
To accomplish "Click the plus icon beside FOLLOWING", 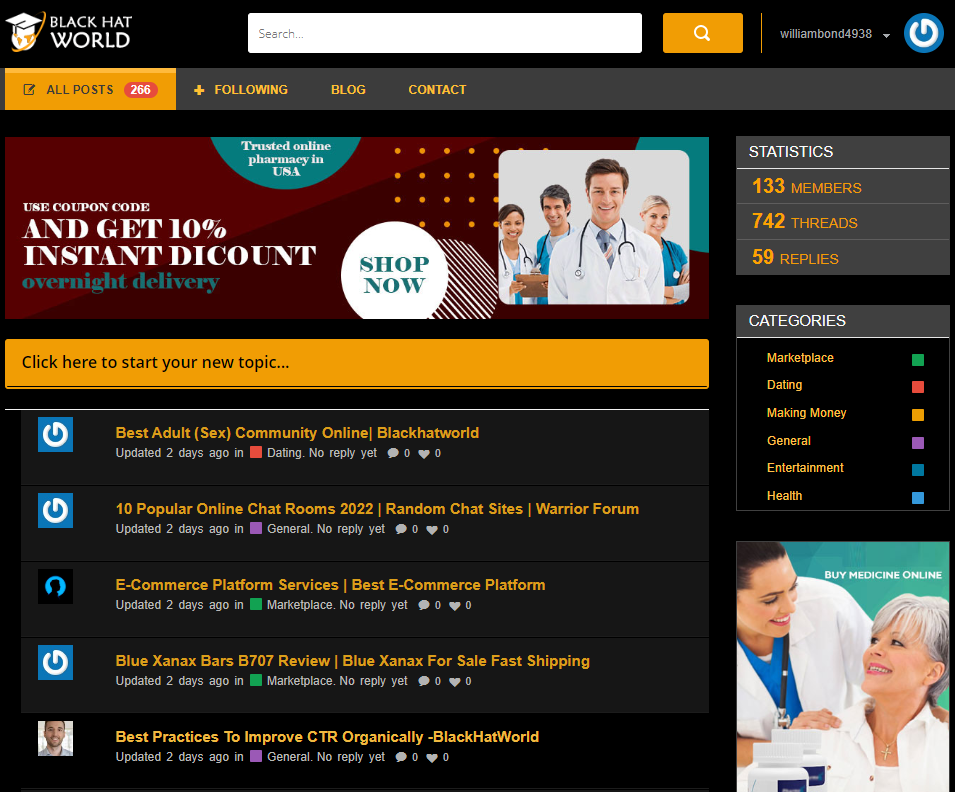I will 199,90.
